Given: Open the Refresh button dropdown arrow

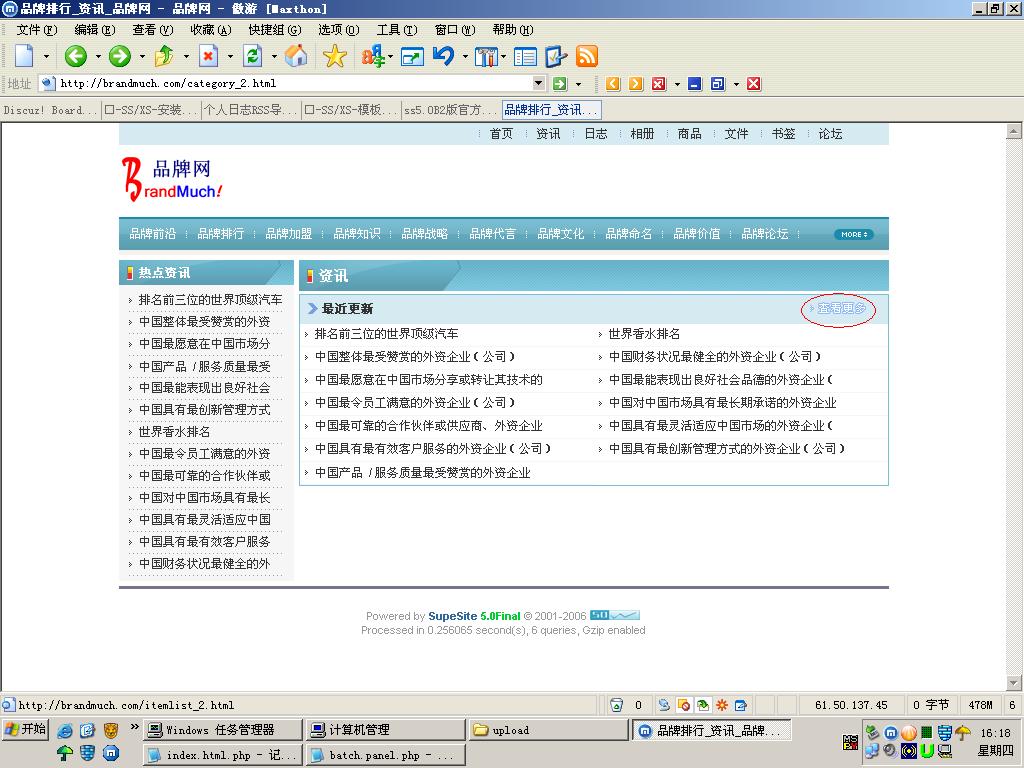Looking at the screenshot, I should coord(274,57).
